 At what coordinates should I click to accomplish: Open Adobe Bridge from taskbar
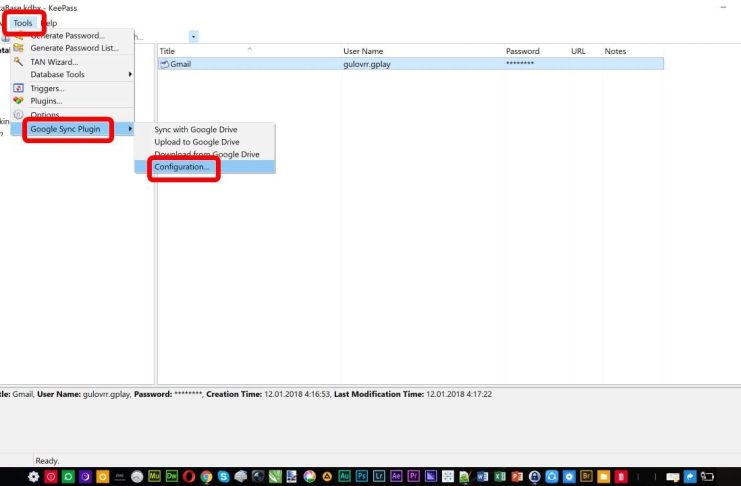[x=586, y=476]
